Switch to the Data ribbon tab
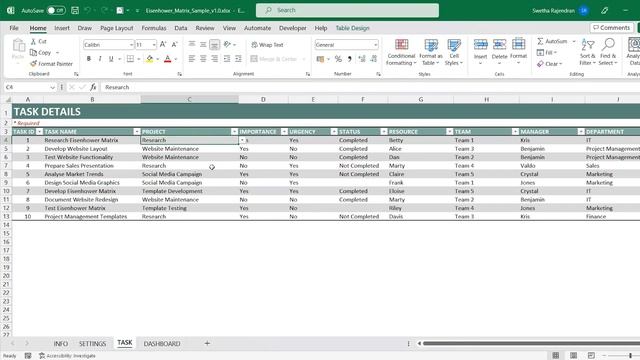The height and width of the screenshot is (360, 640). [x=181, y=28]
